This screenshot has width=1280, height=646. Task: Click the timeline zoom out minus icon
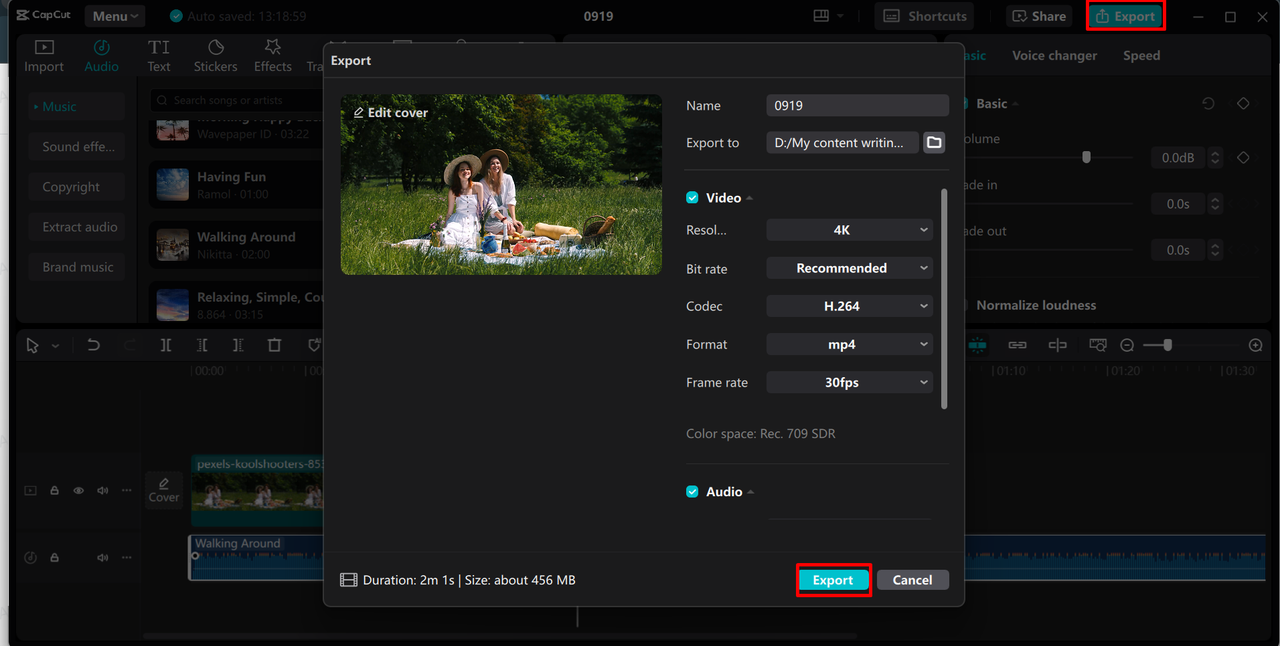pos(1127,345)
